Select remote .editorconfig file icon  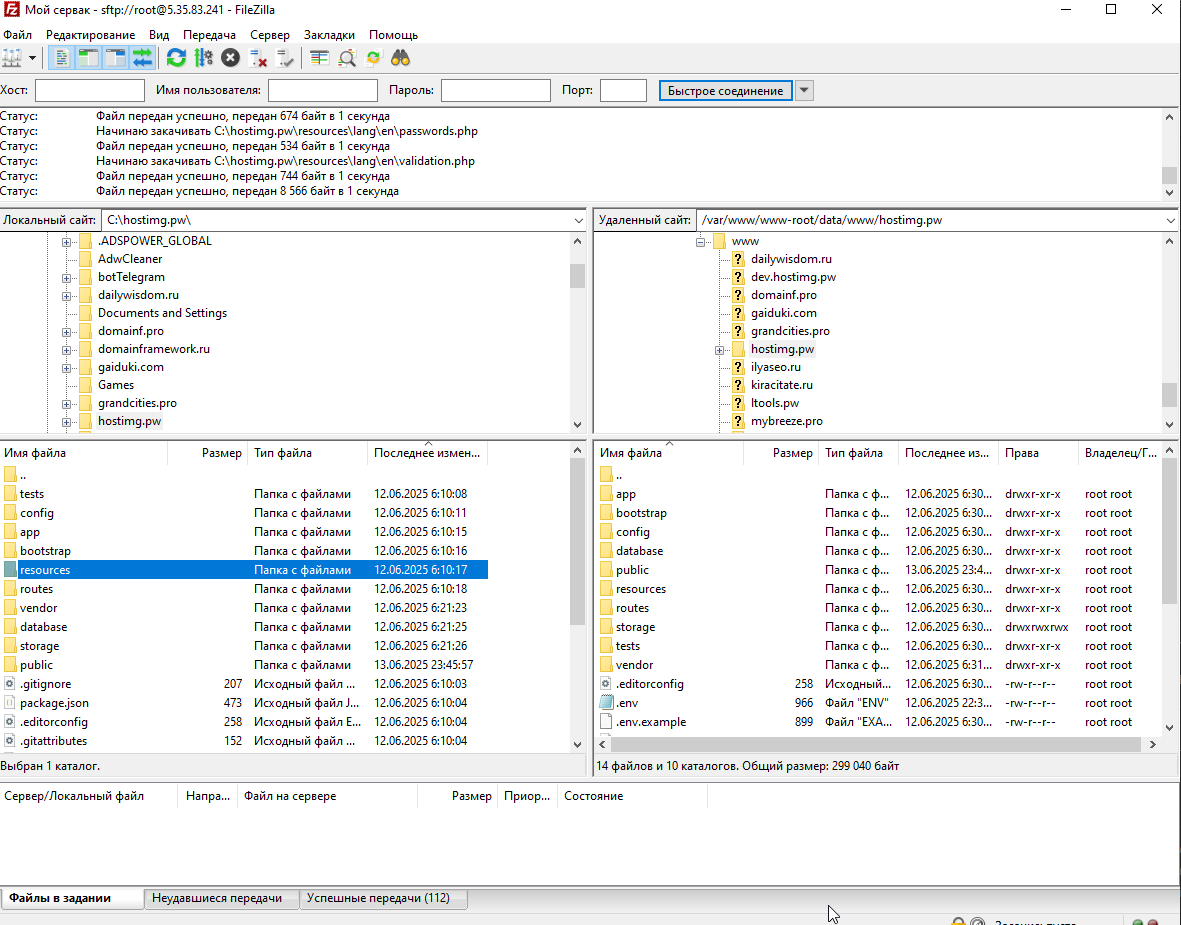coord(606,683)
